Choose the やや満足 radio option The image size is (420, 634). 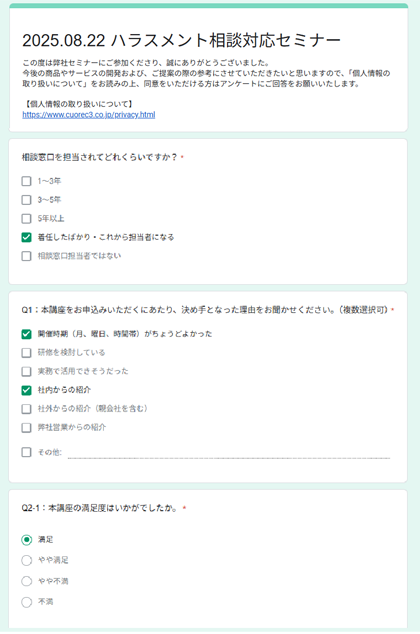coord(27,560)
